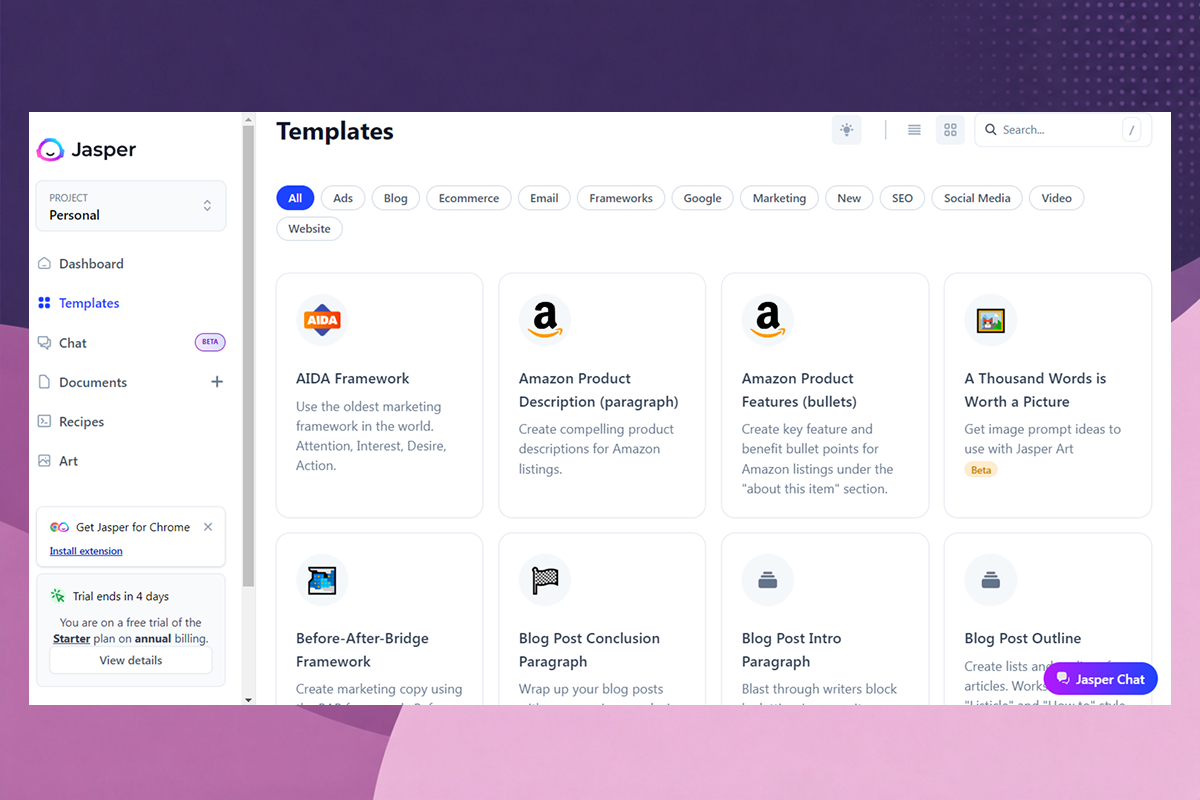Click the Documents file icon
This screenshot has width=1200, height=800.
(44, 382)
